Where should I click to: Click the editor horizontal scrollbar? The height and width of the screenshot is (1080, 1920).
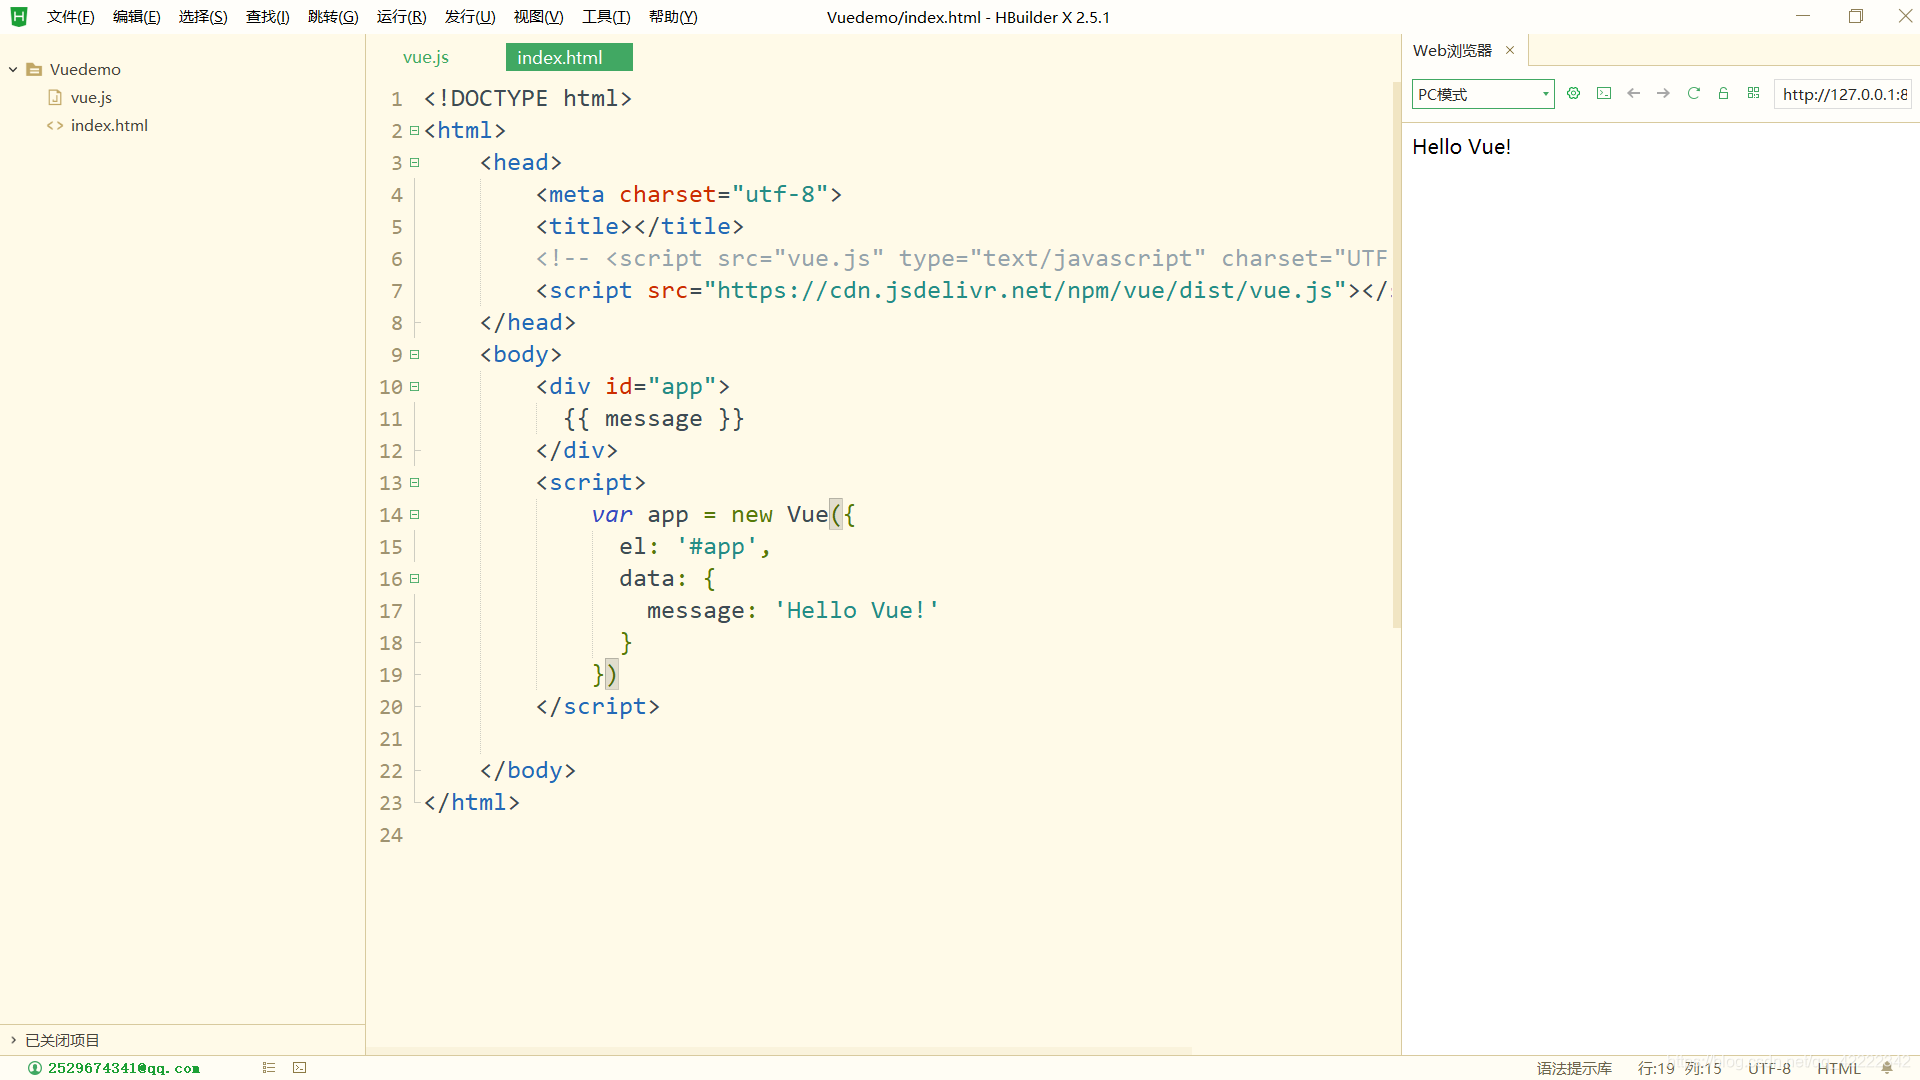point(780,1050)
